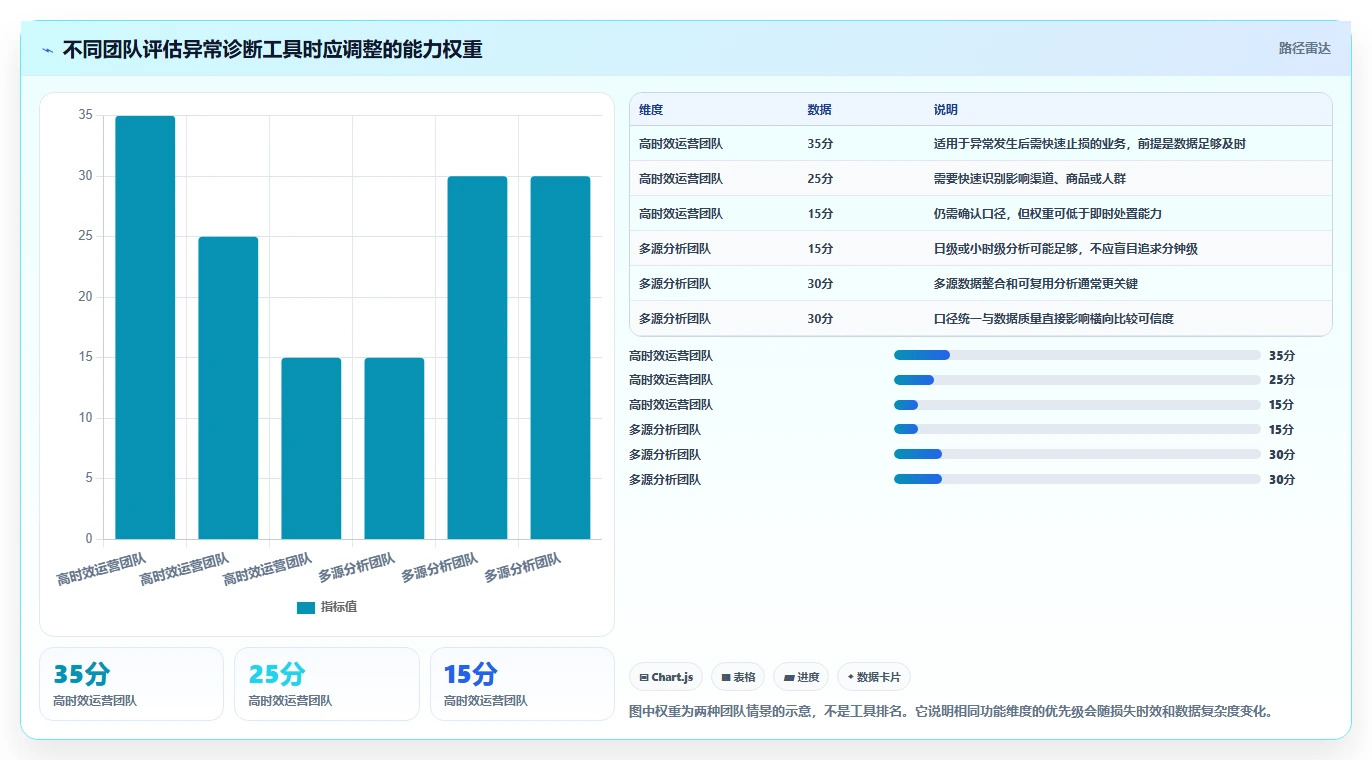This screenshot has height=760, width=1372.
Task: Click the explanation 口径统一与数据质量直接影响横向比较可信度
Action: pyautogui.click(x=1053, y=319)
